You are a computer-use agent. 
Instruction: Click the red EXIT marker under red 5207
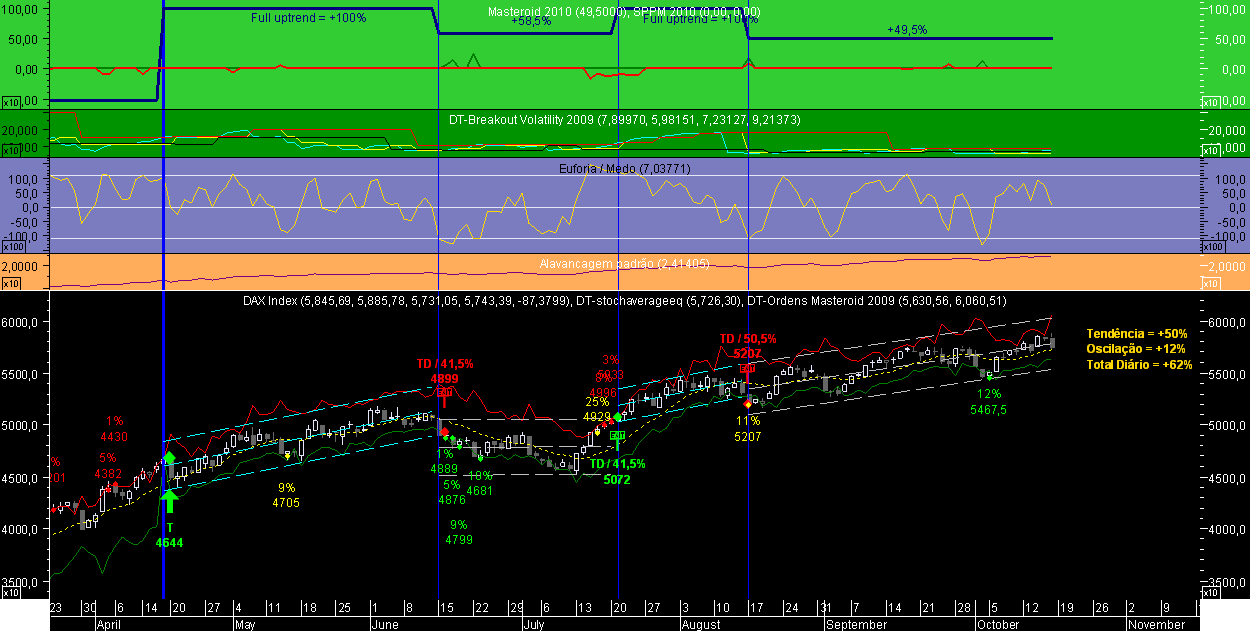point(746,369)
